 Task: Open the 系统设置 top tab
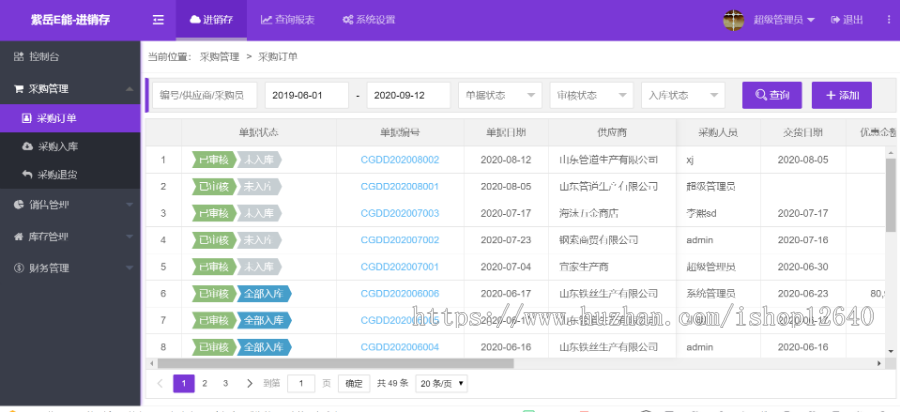click(368, 20)
